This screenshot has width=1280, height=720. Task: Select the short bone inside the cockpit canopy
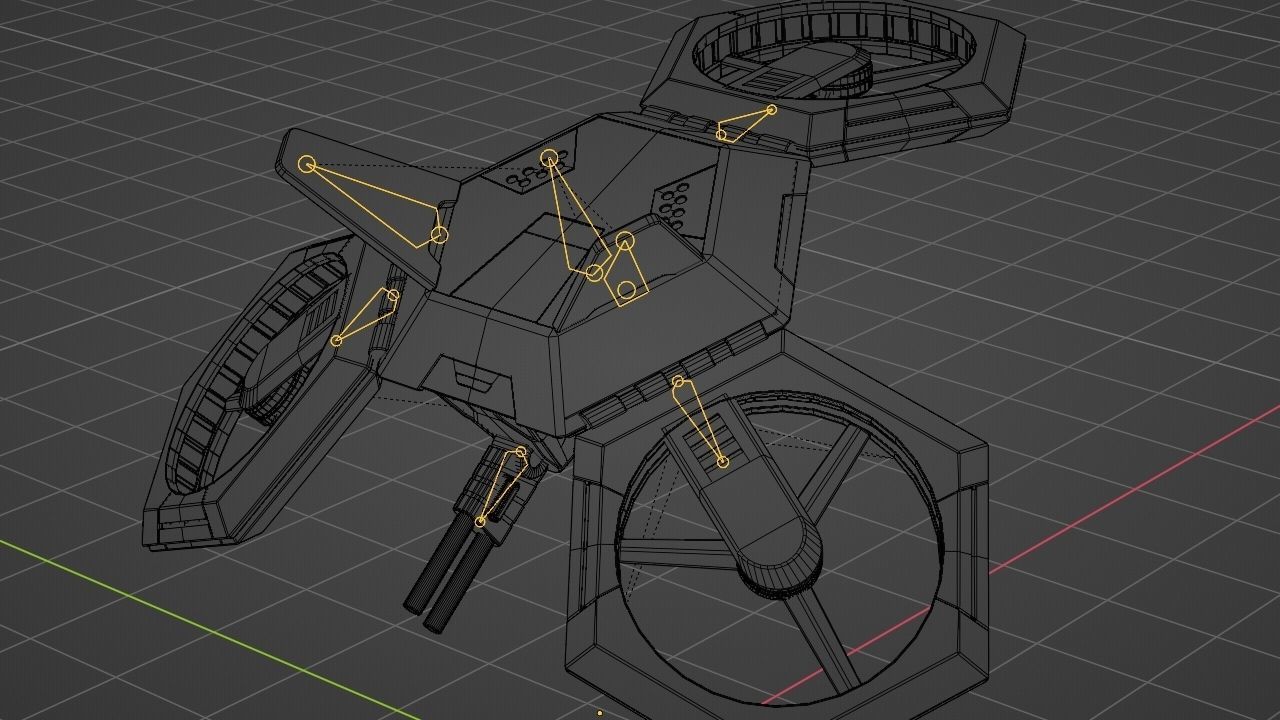pos(627,269)
